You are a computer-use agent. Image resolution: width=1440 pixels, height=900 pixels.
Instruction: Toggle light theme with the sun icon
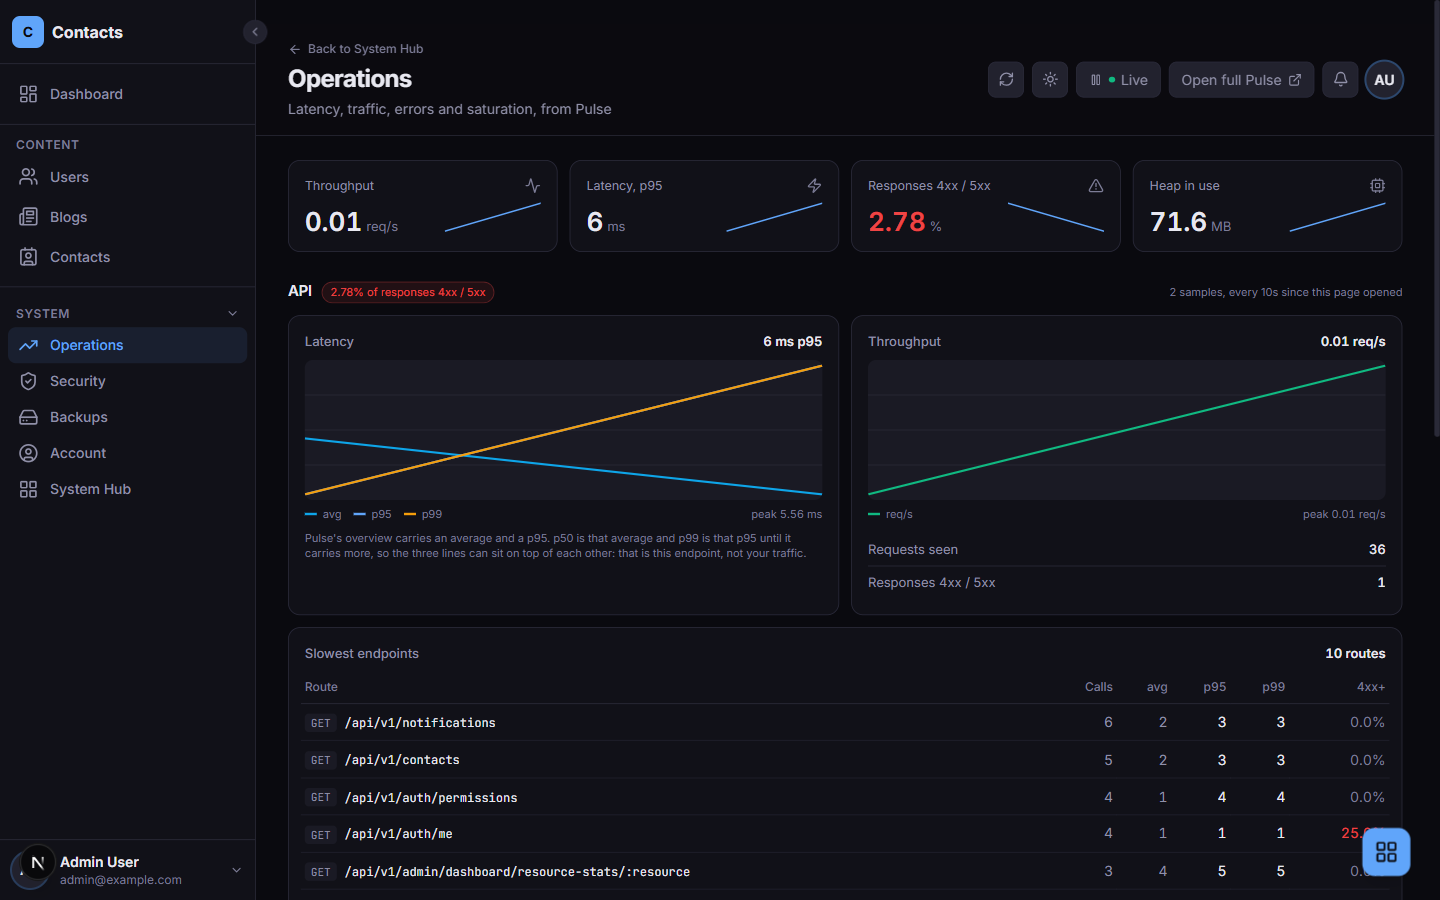(x=1050, y=80)
